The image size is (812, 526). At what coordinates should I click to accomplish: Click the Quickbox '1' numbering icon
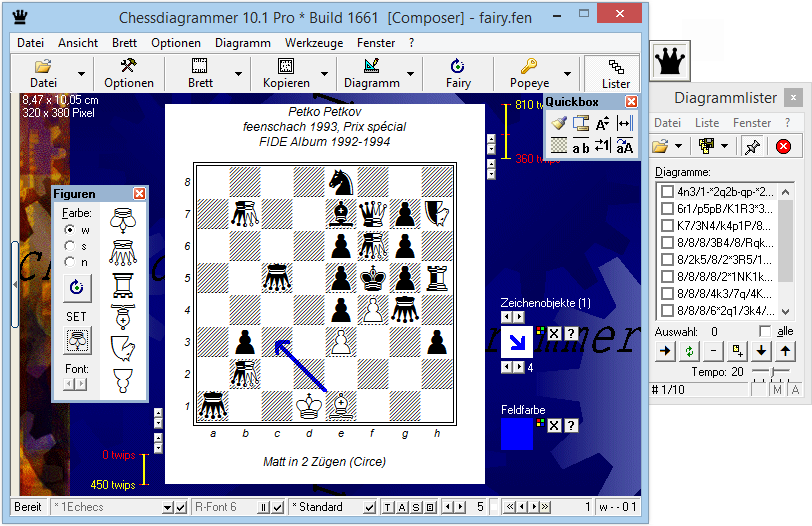click(x=602, y=145)
